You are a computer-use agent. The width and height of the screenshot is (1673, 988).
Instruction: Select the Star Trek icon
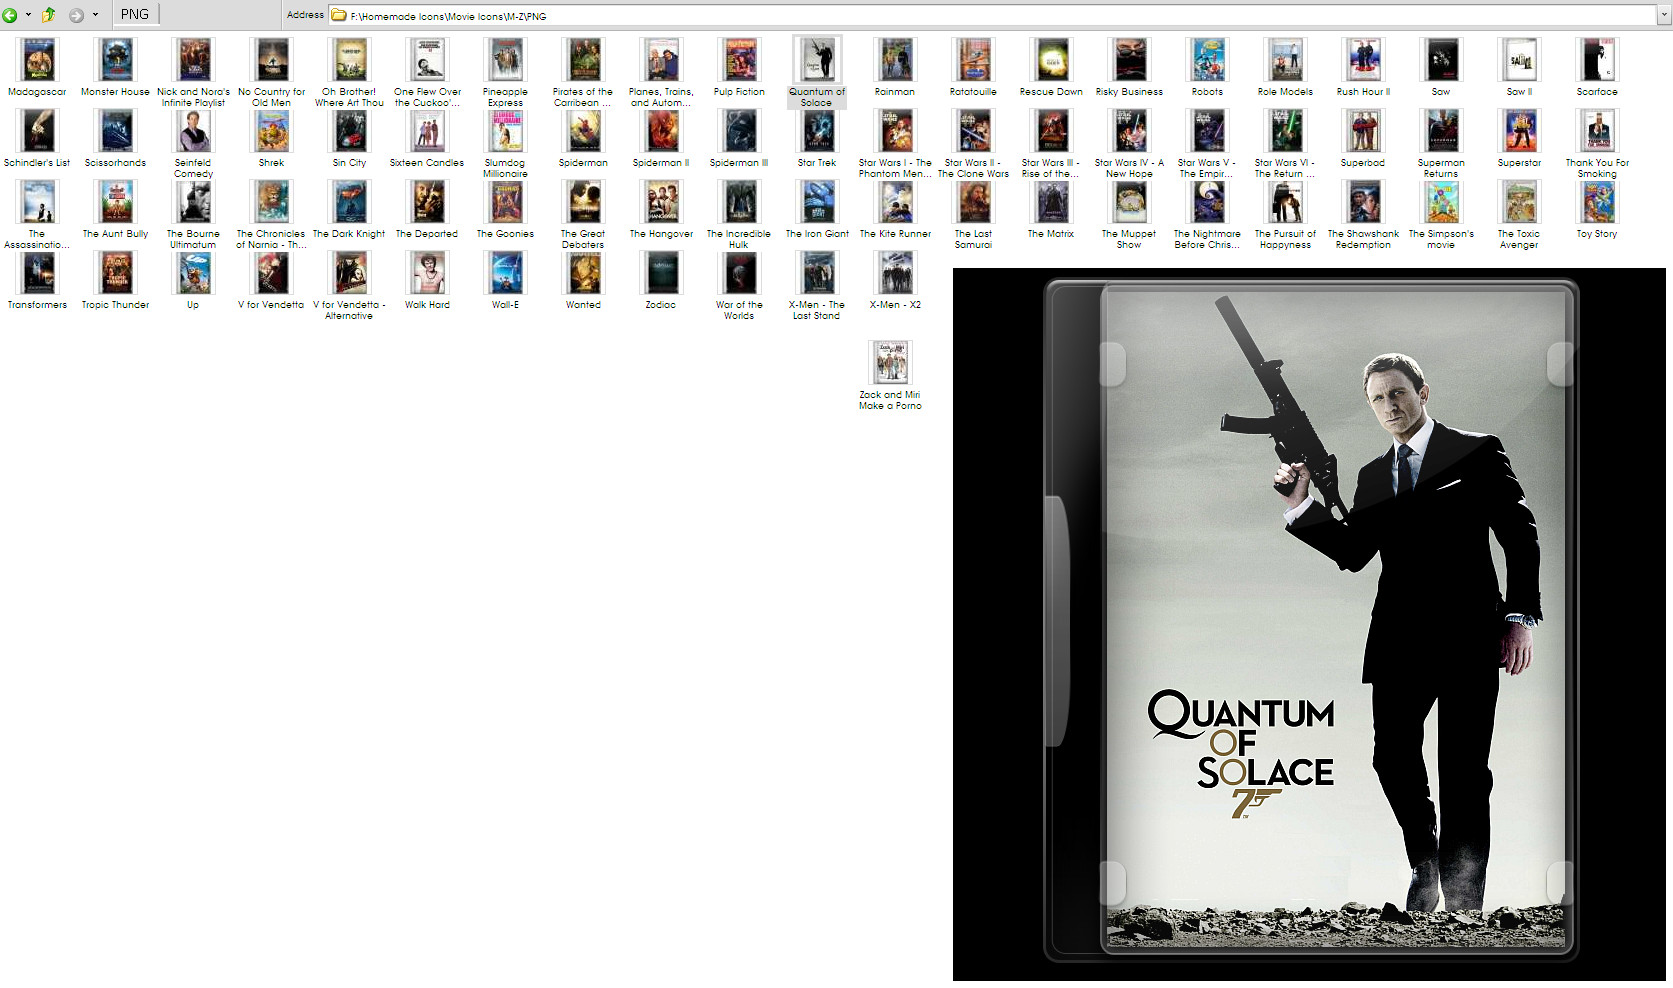818,131
